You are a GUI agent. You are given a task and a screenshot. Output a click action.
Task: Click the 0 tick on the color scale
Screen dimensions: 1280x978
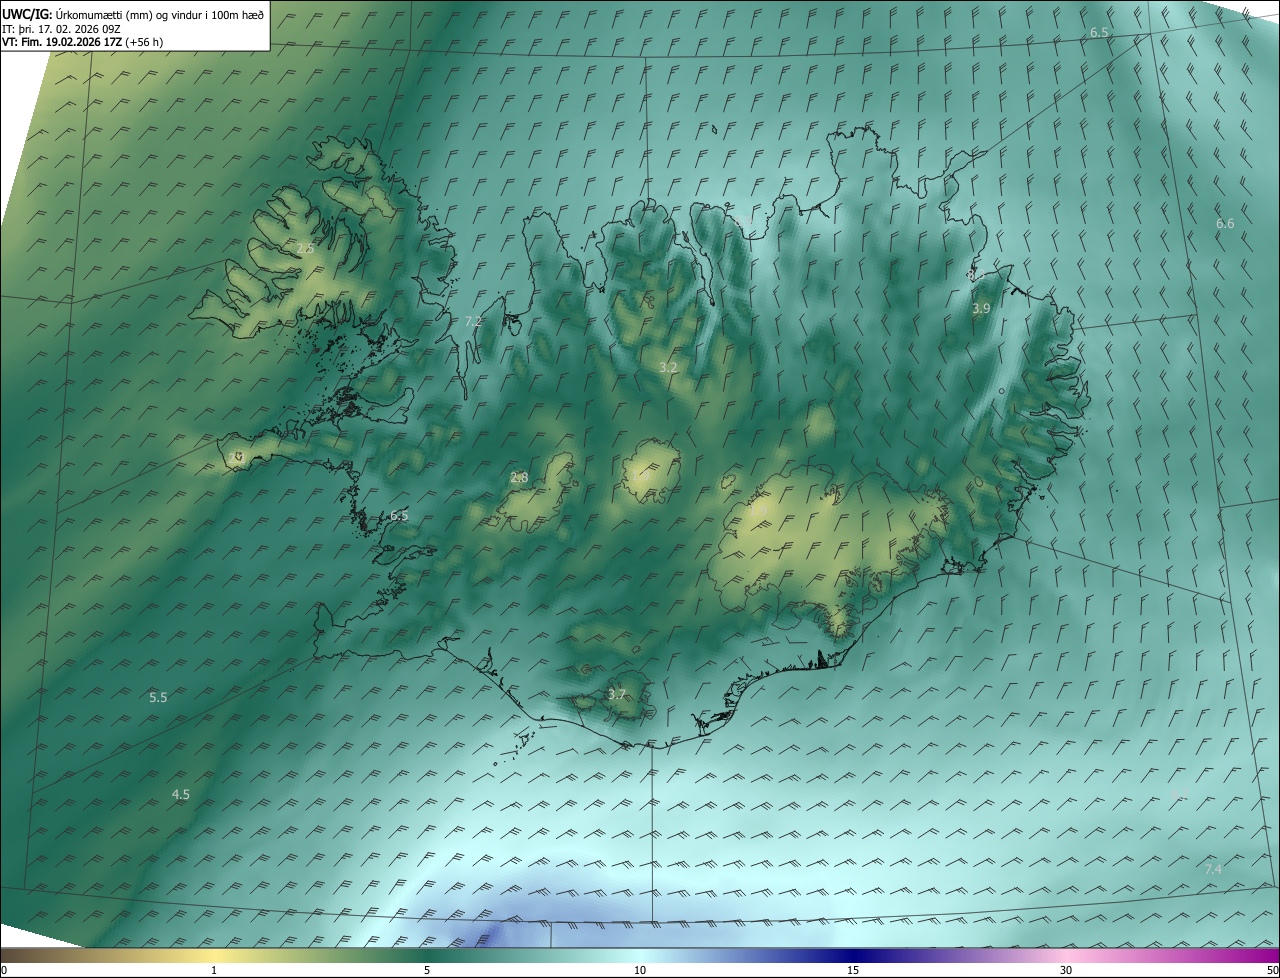pos(4,970)
